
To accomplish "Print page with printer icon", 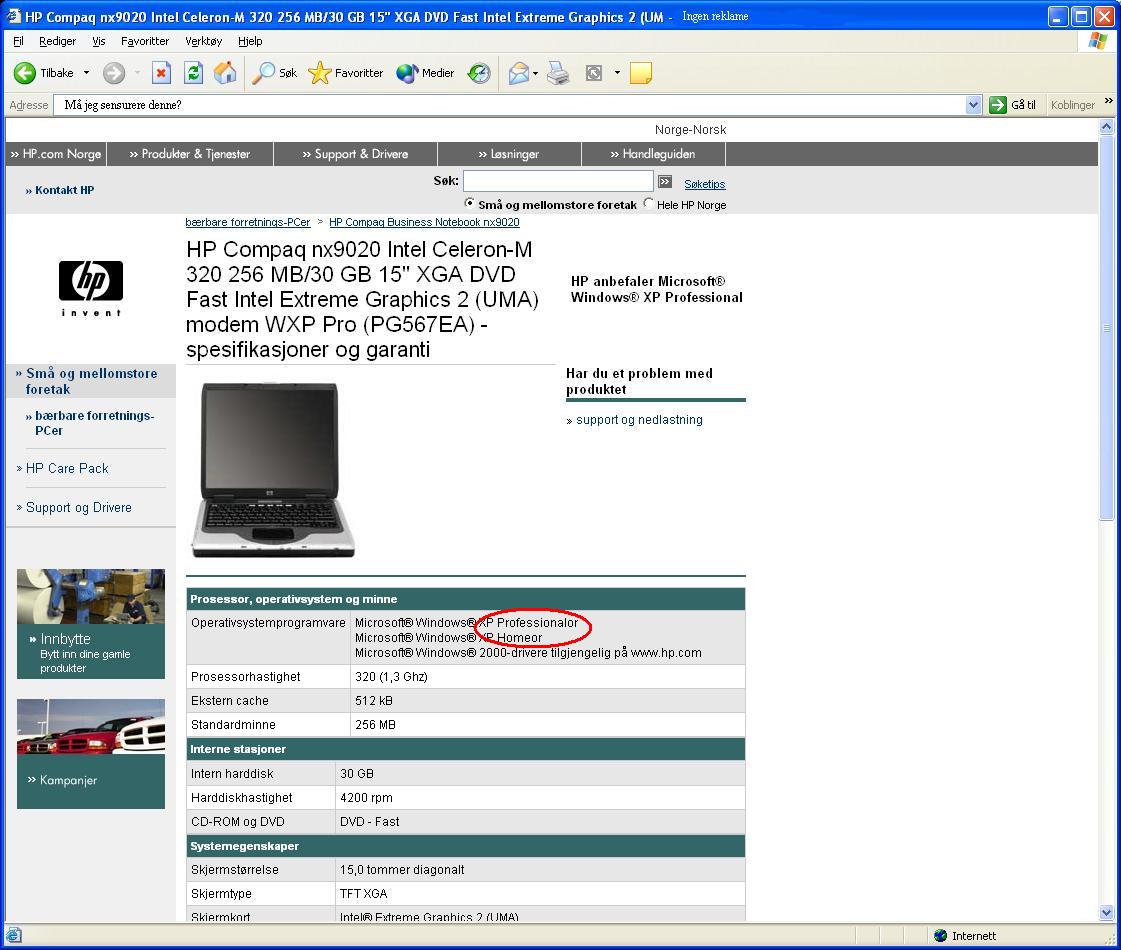I will tap(558, 73).
